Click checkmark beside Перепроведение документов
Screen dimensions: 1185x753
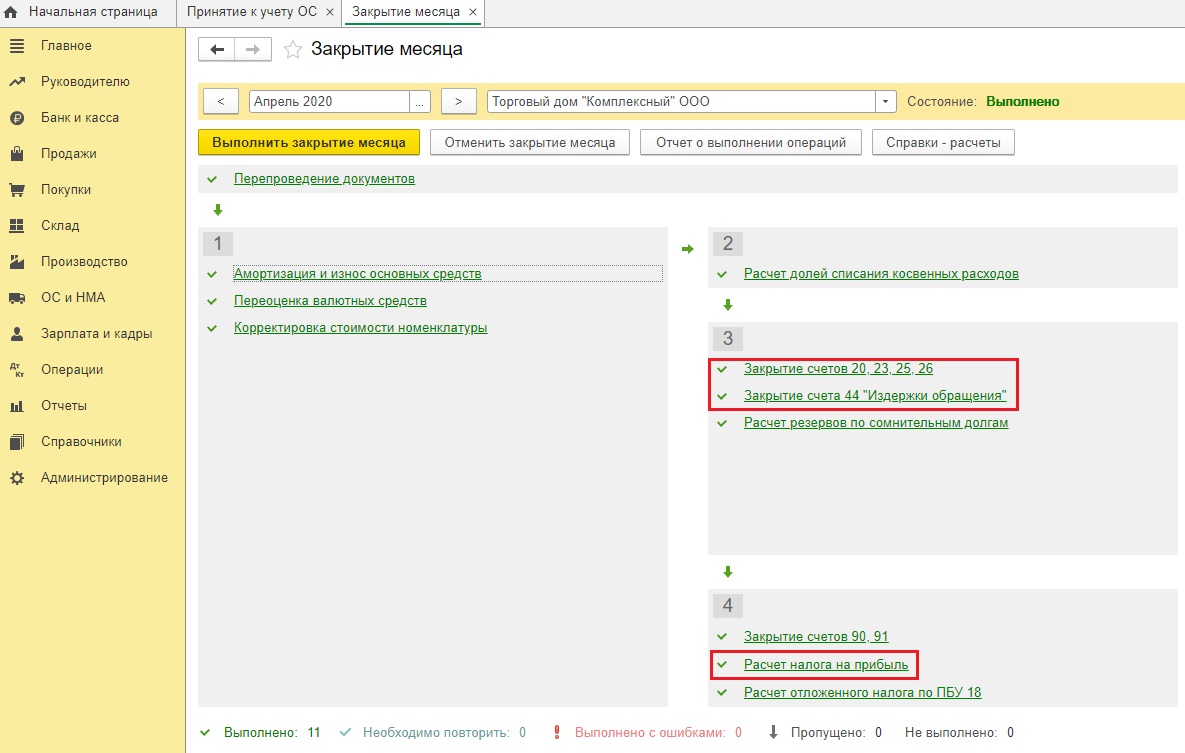click(x=212, y=179)
